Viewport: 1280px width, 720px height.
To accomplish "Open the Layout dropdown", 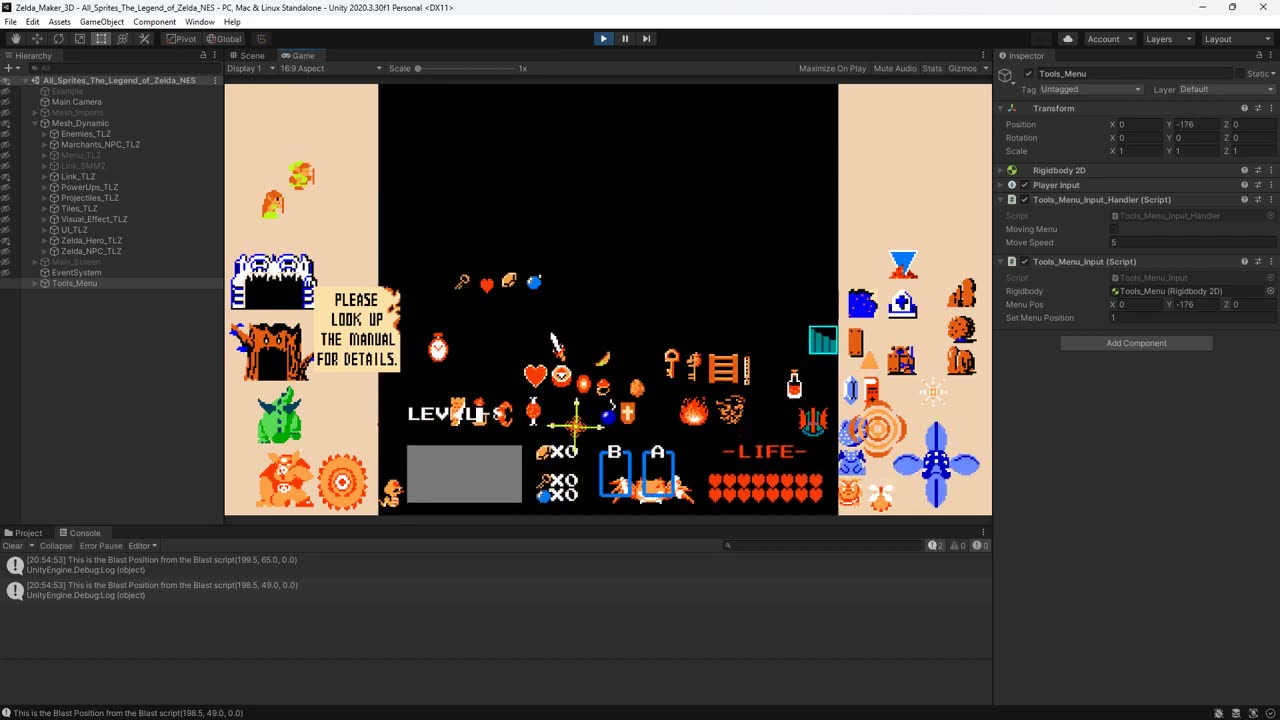I will point(1238,39).
